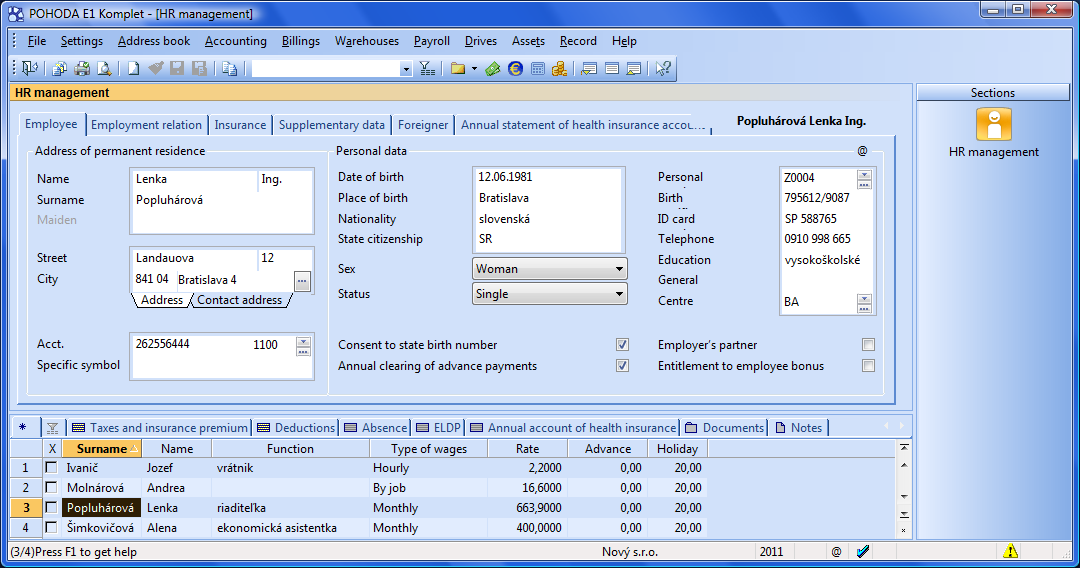Click the table vertical scrollbar down arrow
Viewport: 1080px width, 568px height.
(904, 496)
